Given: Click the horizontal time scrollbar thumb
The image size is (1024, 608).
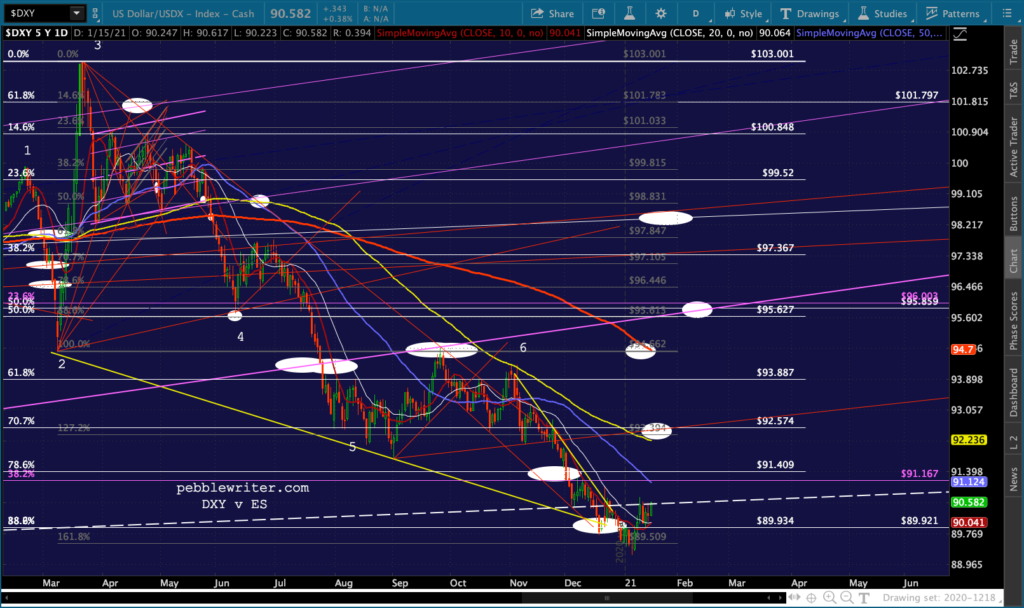Looking at the screenshot, I should [607, 598].
